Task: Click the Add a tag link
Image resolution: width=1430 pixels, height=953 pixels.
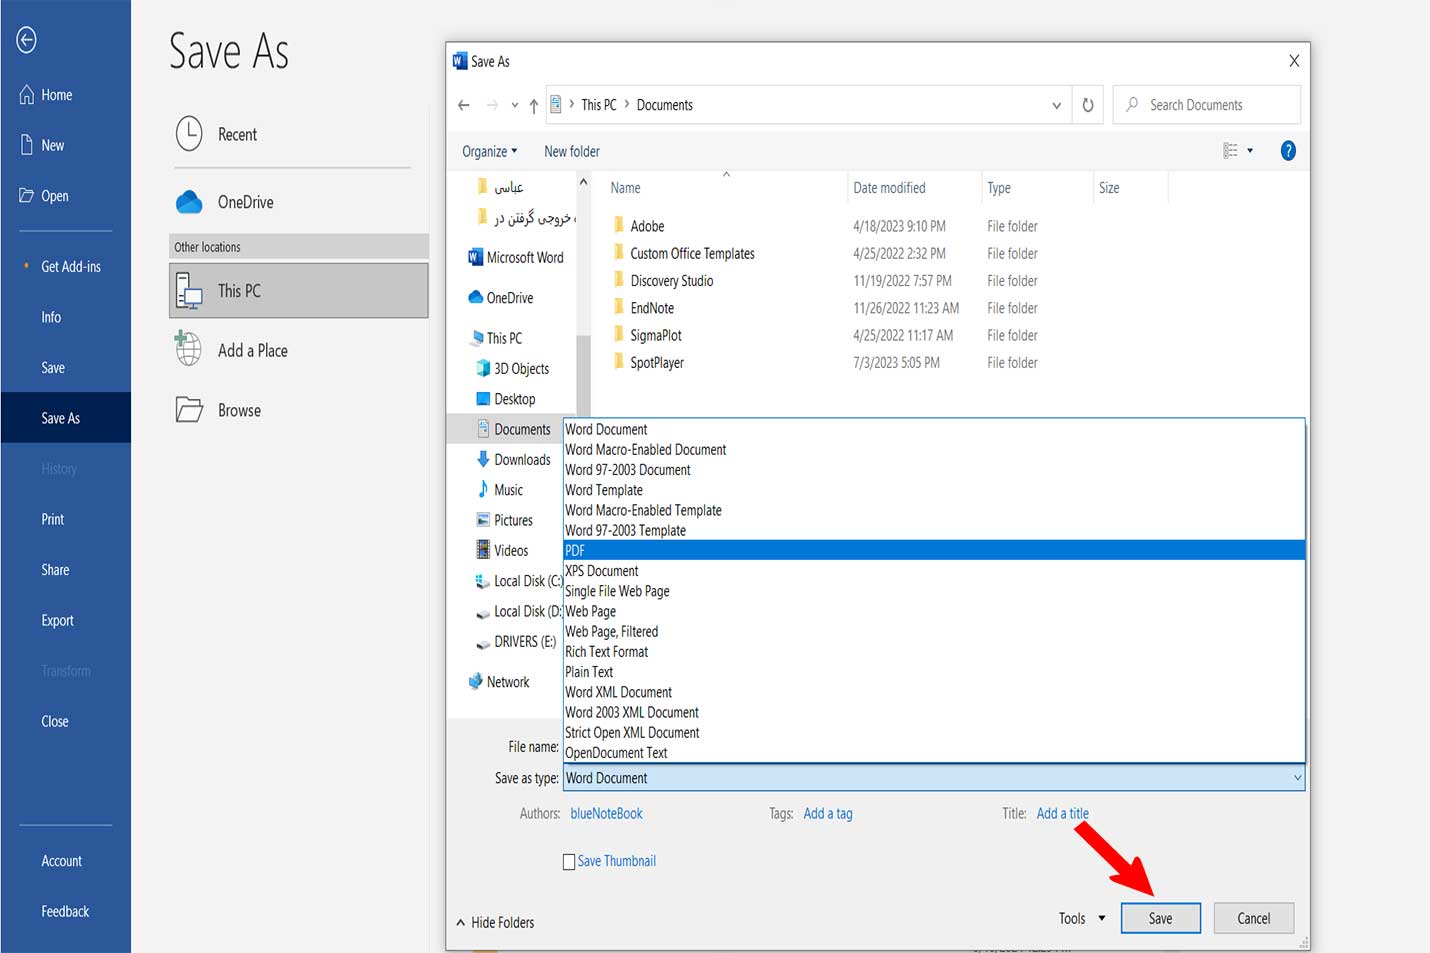Action: (x=828, y=814)
